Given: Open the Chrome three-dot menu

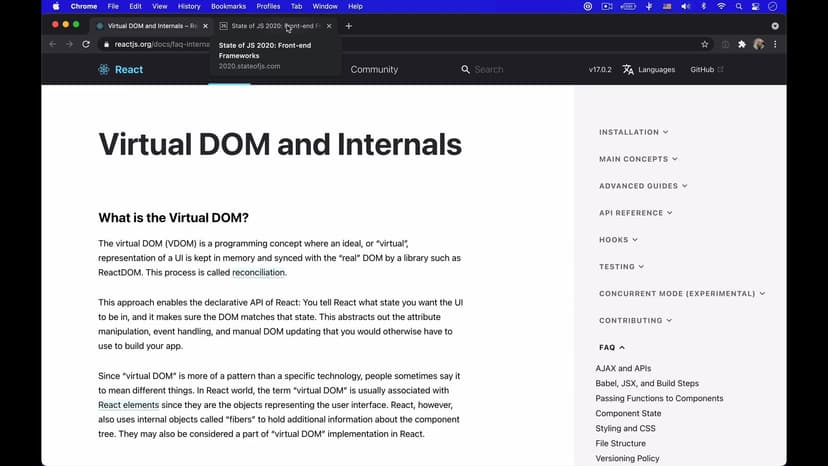Looking at the screenshot, I should (x=775, y=45).
